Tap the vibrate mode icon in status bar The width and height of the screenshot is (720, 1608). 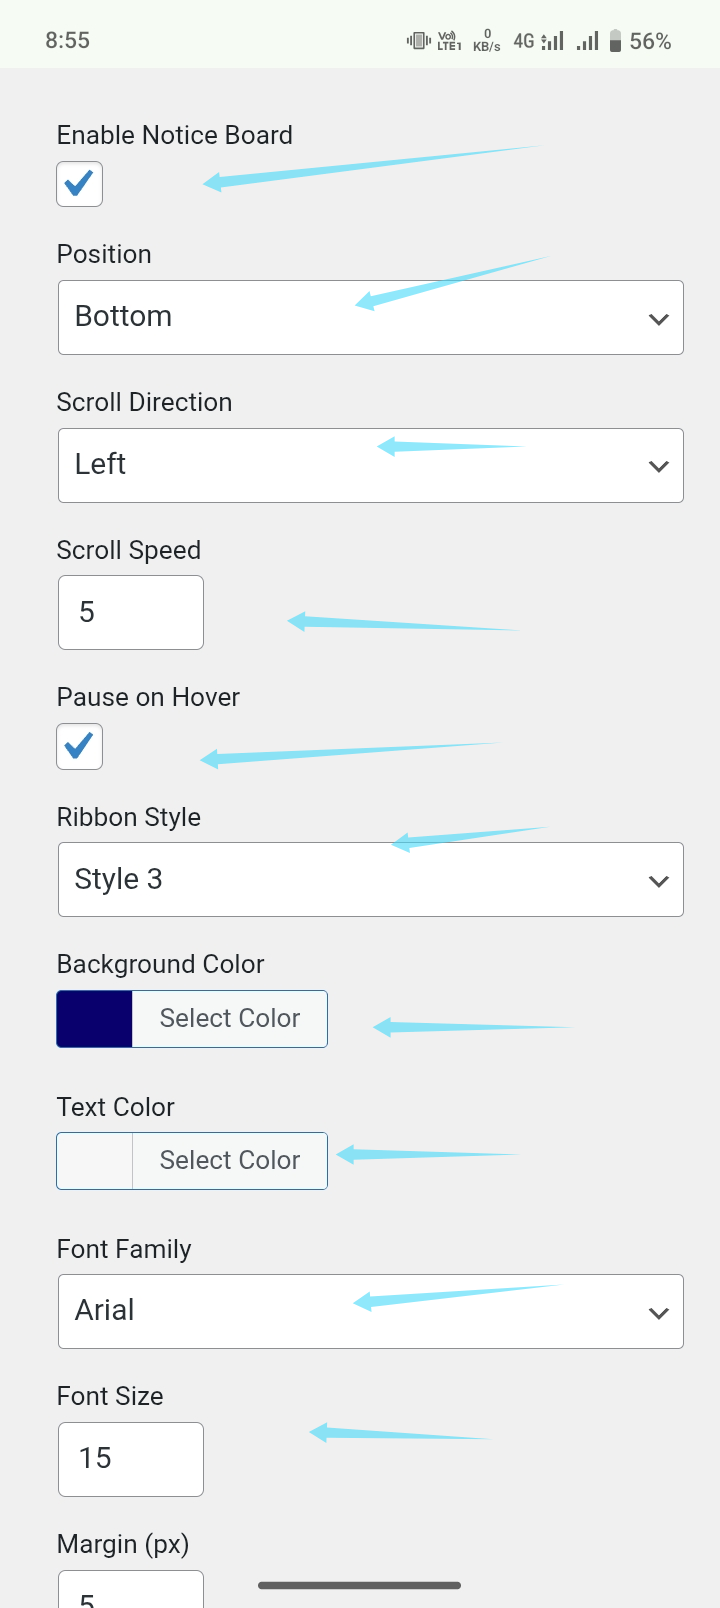[419, 41]
